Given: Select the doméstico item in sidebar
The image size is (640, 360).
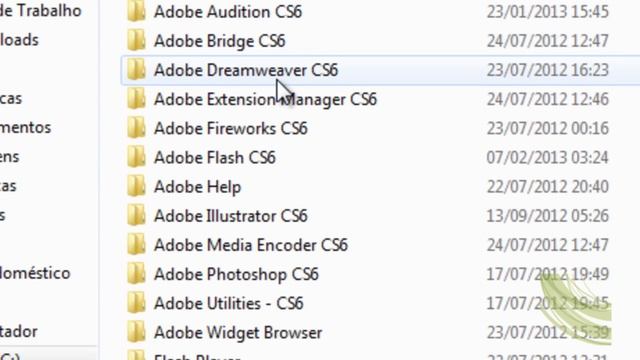Looking at the screenshot, I should coord(35,273).
